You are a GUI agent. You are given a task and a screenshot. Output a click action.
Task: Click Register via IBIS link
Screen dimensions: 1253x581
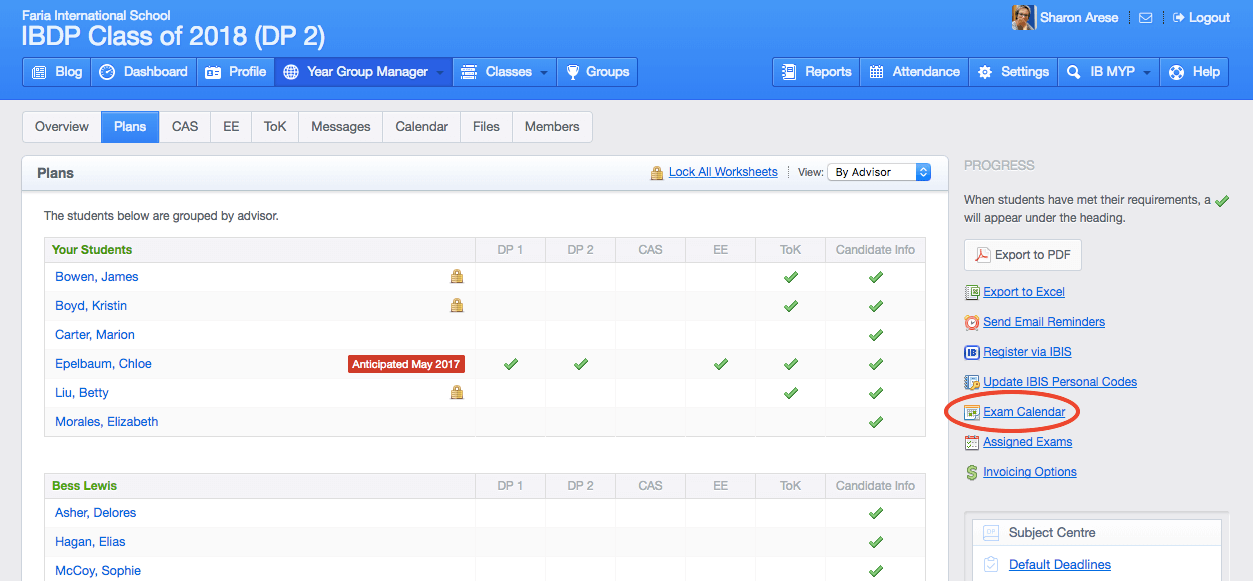coord(1027,352)
